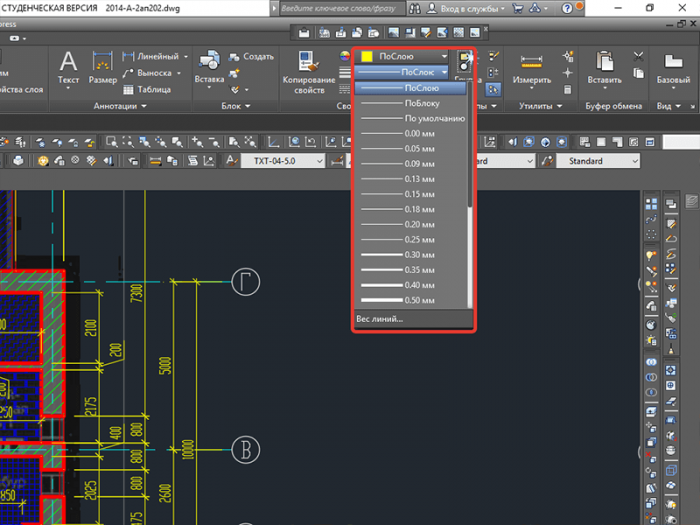Click the spotlight flashlight icon in the side toolbar
This screenshot has height=525, width=700.
pyautogui.click(x=651, y=271)
